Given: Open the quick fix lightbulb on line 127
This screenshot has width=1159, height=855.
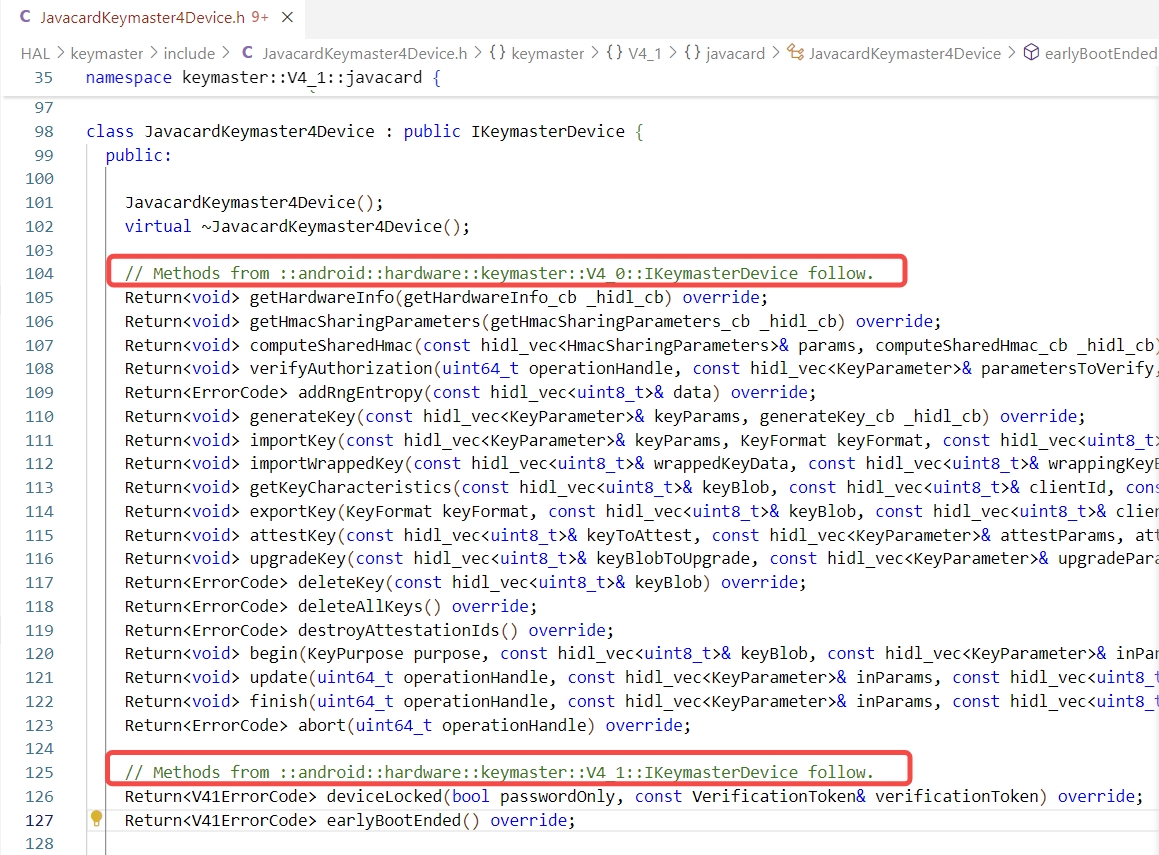Looking at the screenshot, I should 96,819.
